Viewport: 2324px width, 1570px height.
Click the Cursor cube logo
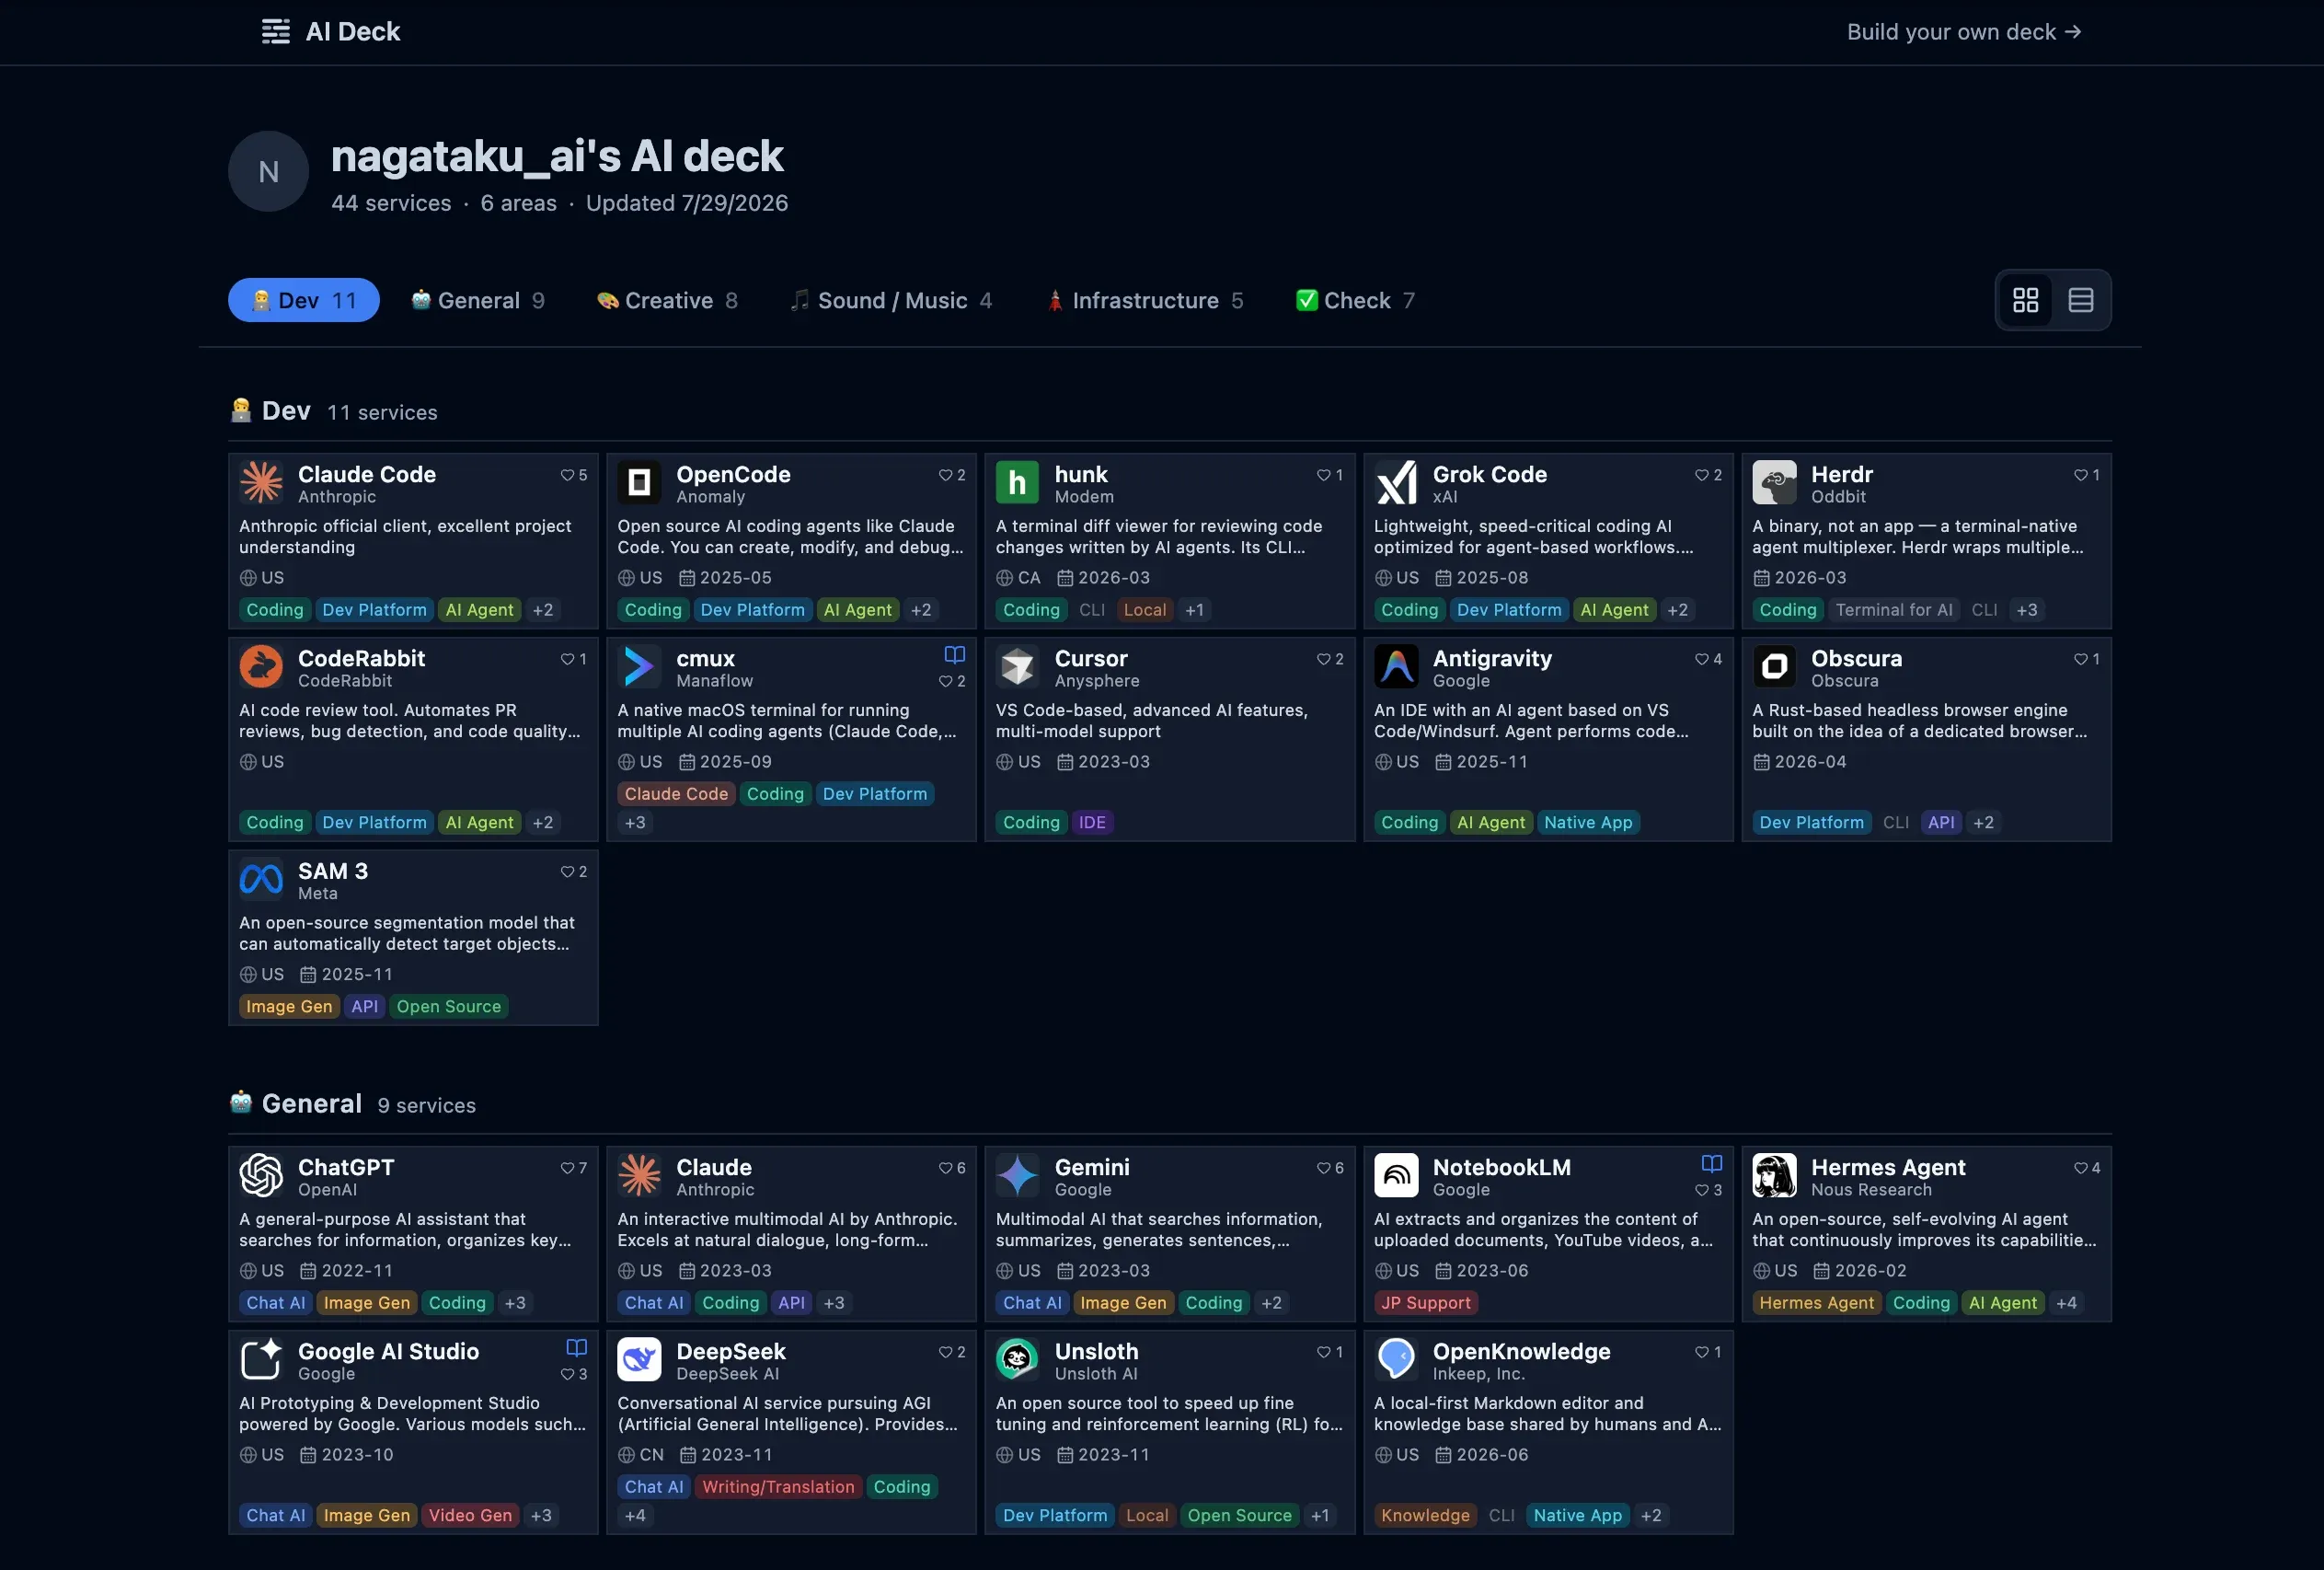(x=1017, y=666)
